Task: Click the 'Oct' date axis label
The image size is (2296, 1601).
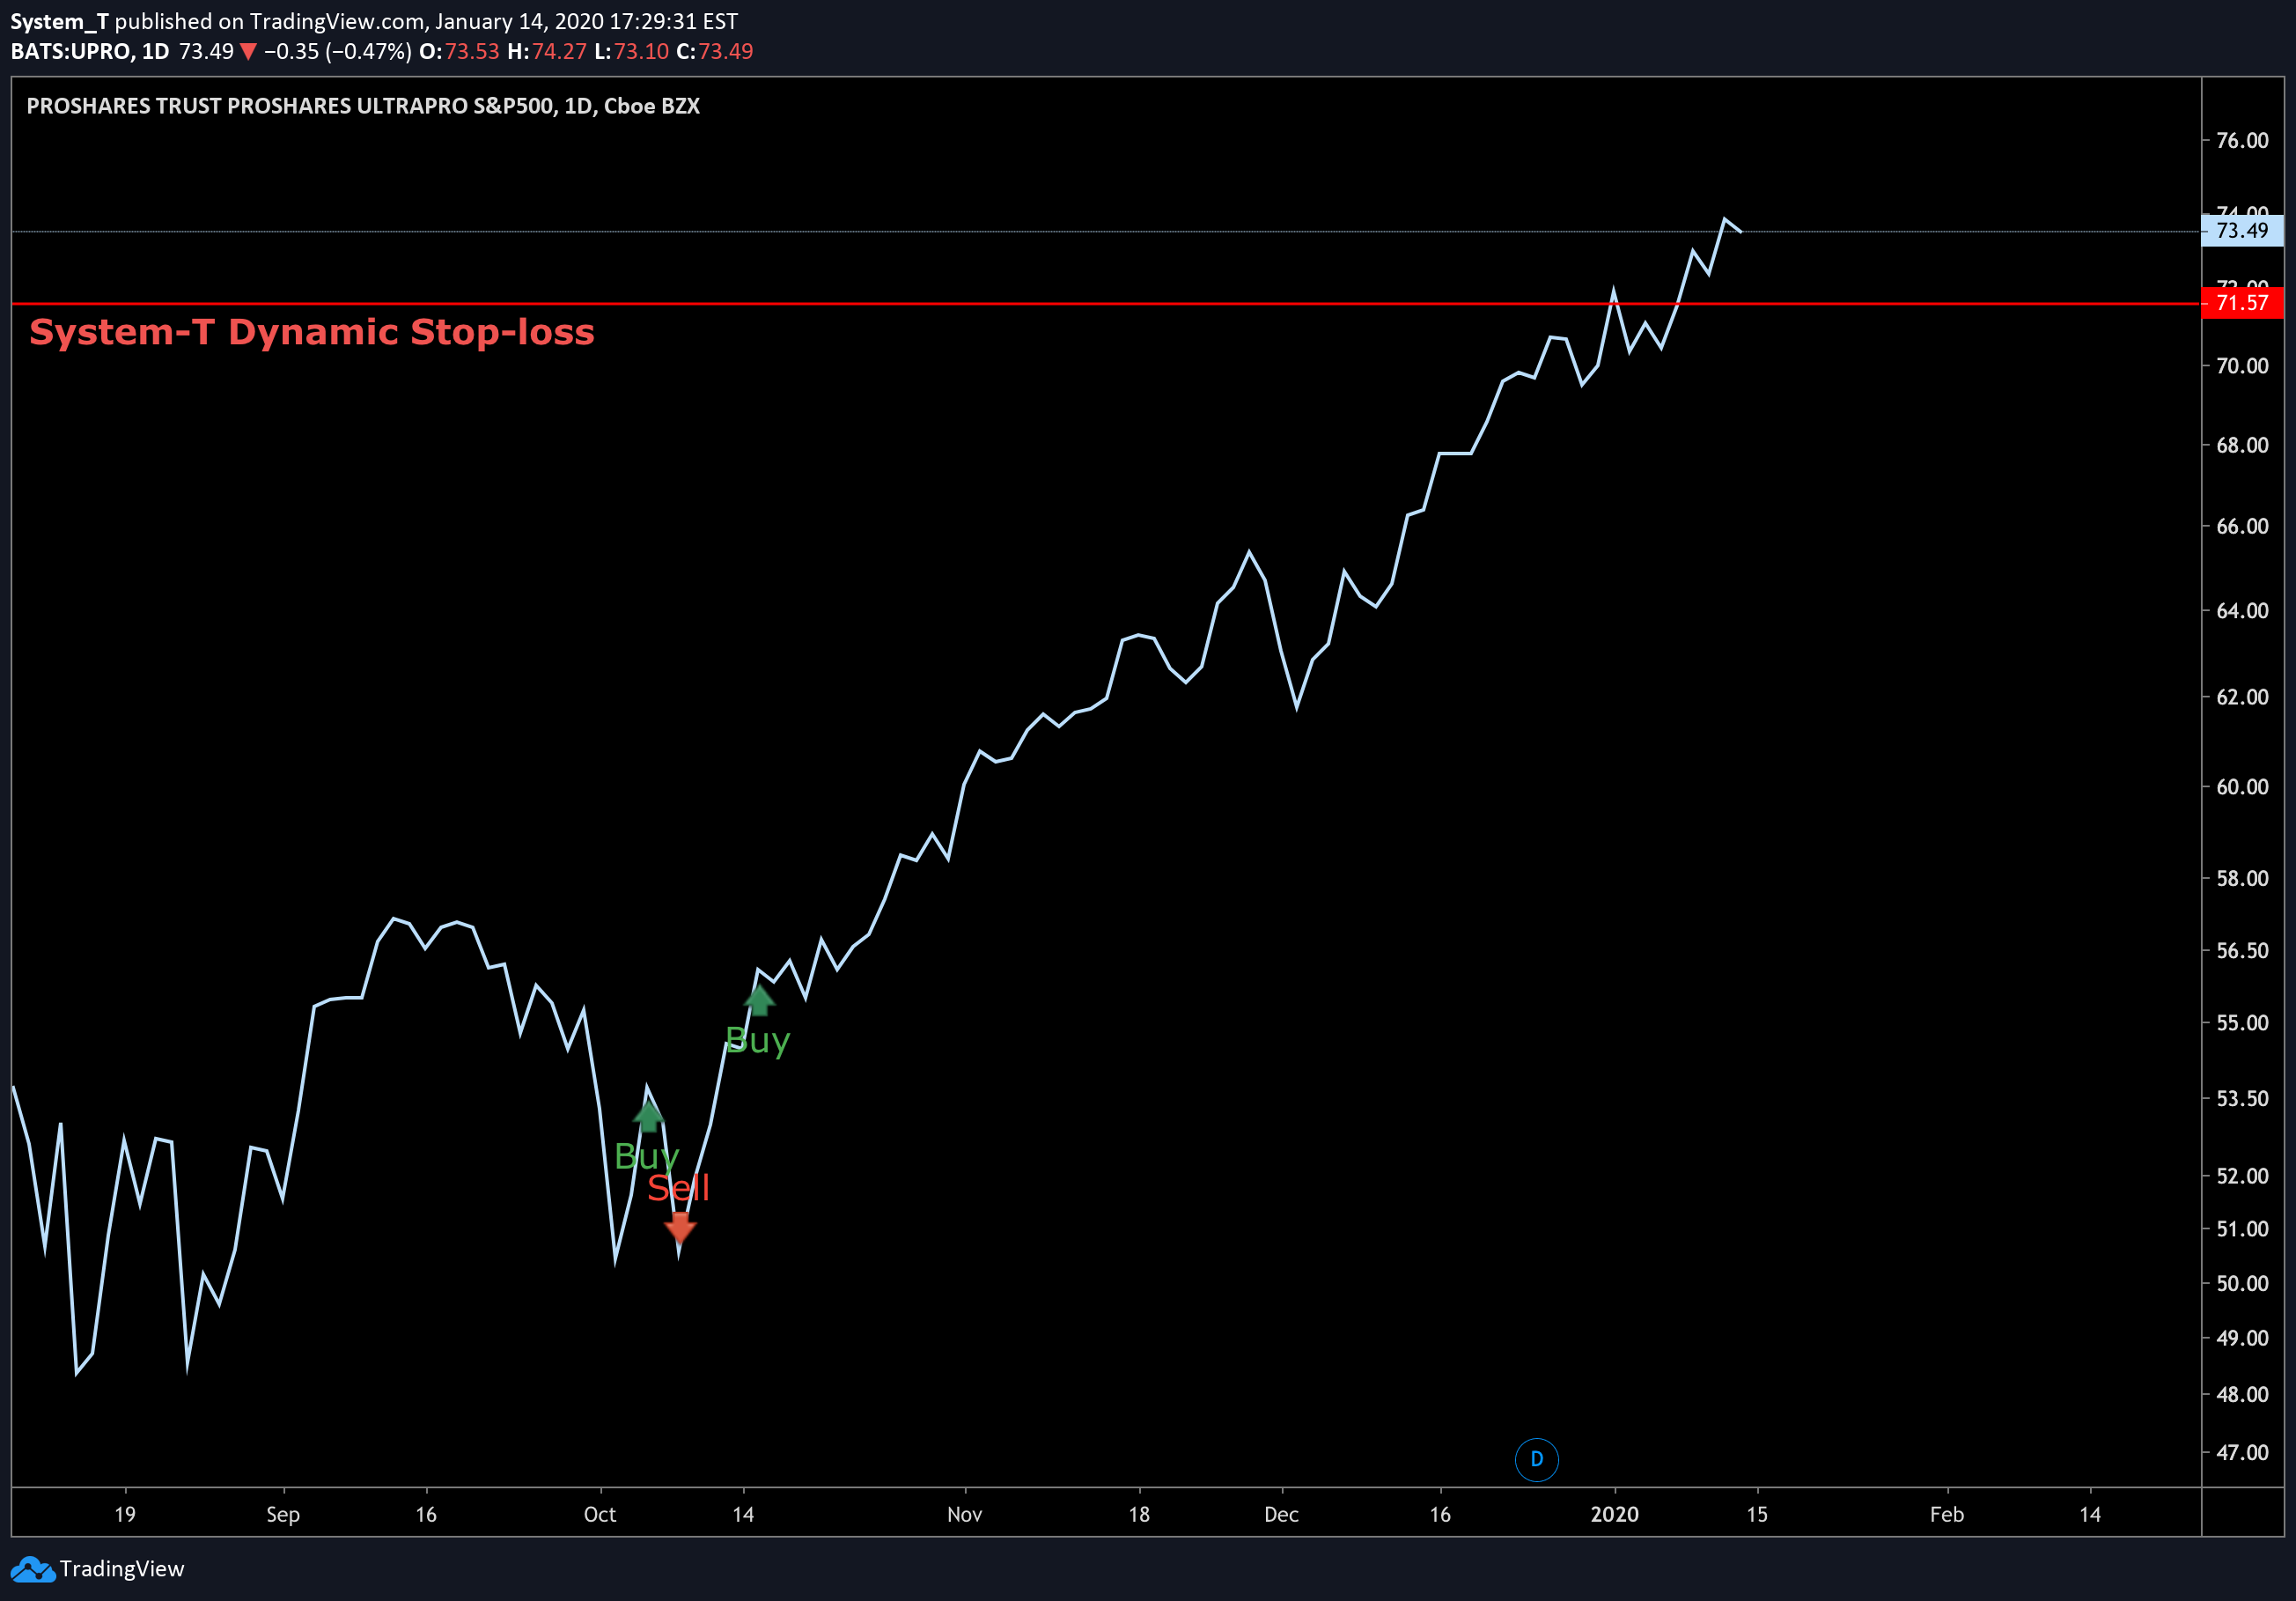Action: pyautogui.click(x=600, y=1514)
